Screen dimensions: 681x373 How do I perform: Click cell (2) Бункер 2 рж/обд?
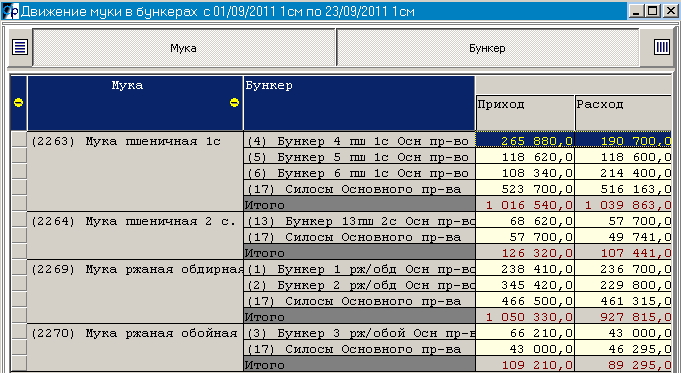(x=359, y=284)
